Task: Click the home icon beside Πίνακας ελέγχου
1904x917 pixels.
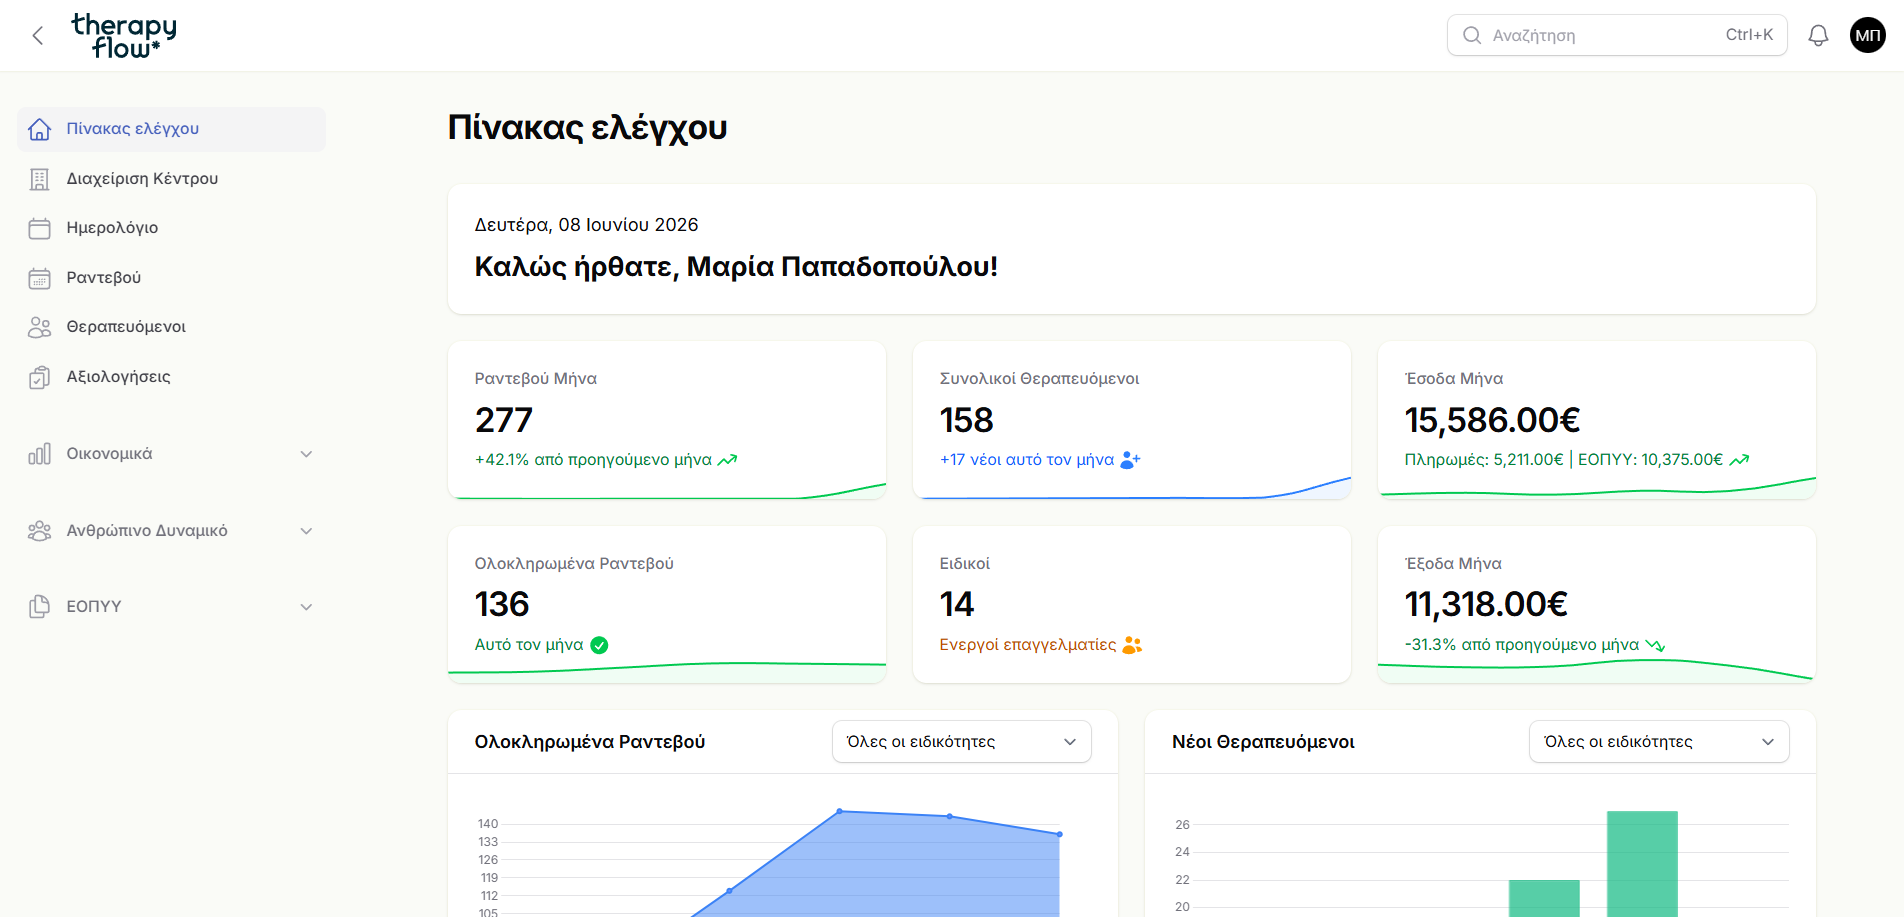Action: 40,129
